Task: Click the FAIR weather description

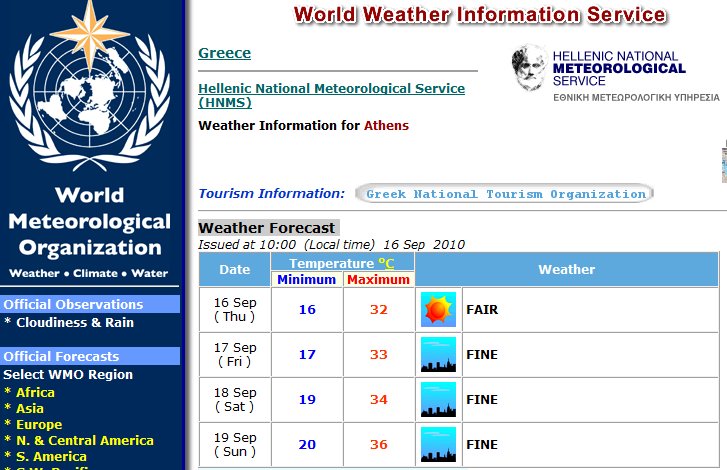Action: click(482, 309)
